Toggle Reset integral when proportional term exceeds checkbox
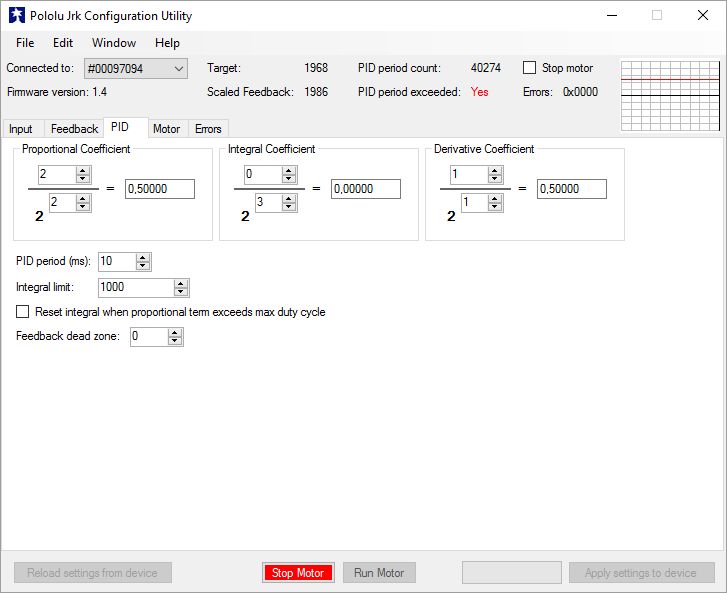 coord(22,312)
